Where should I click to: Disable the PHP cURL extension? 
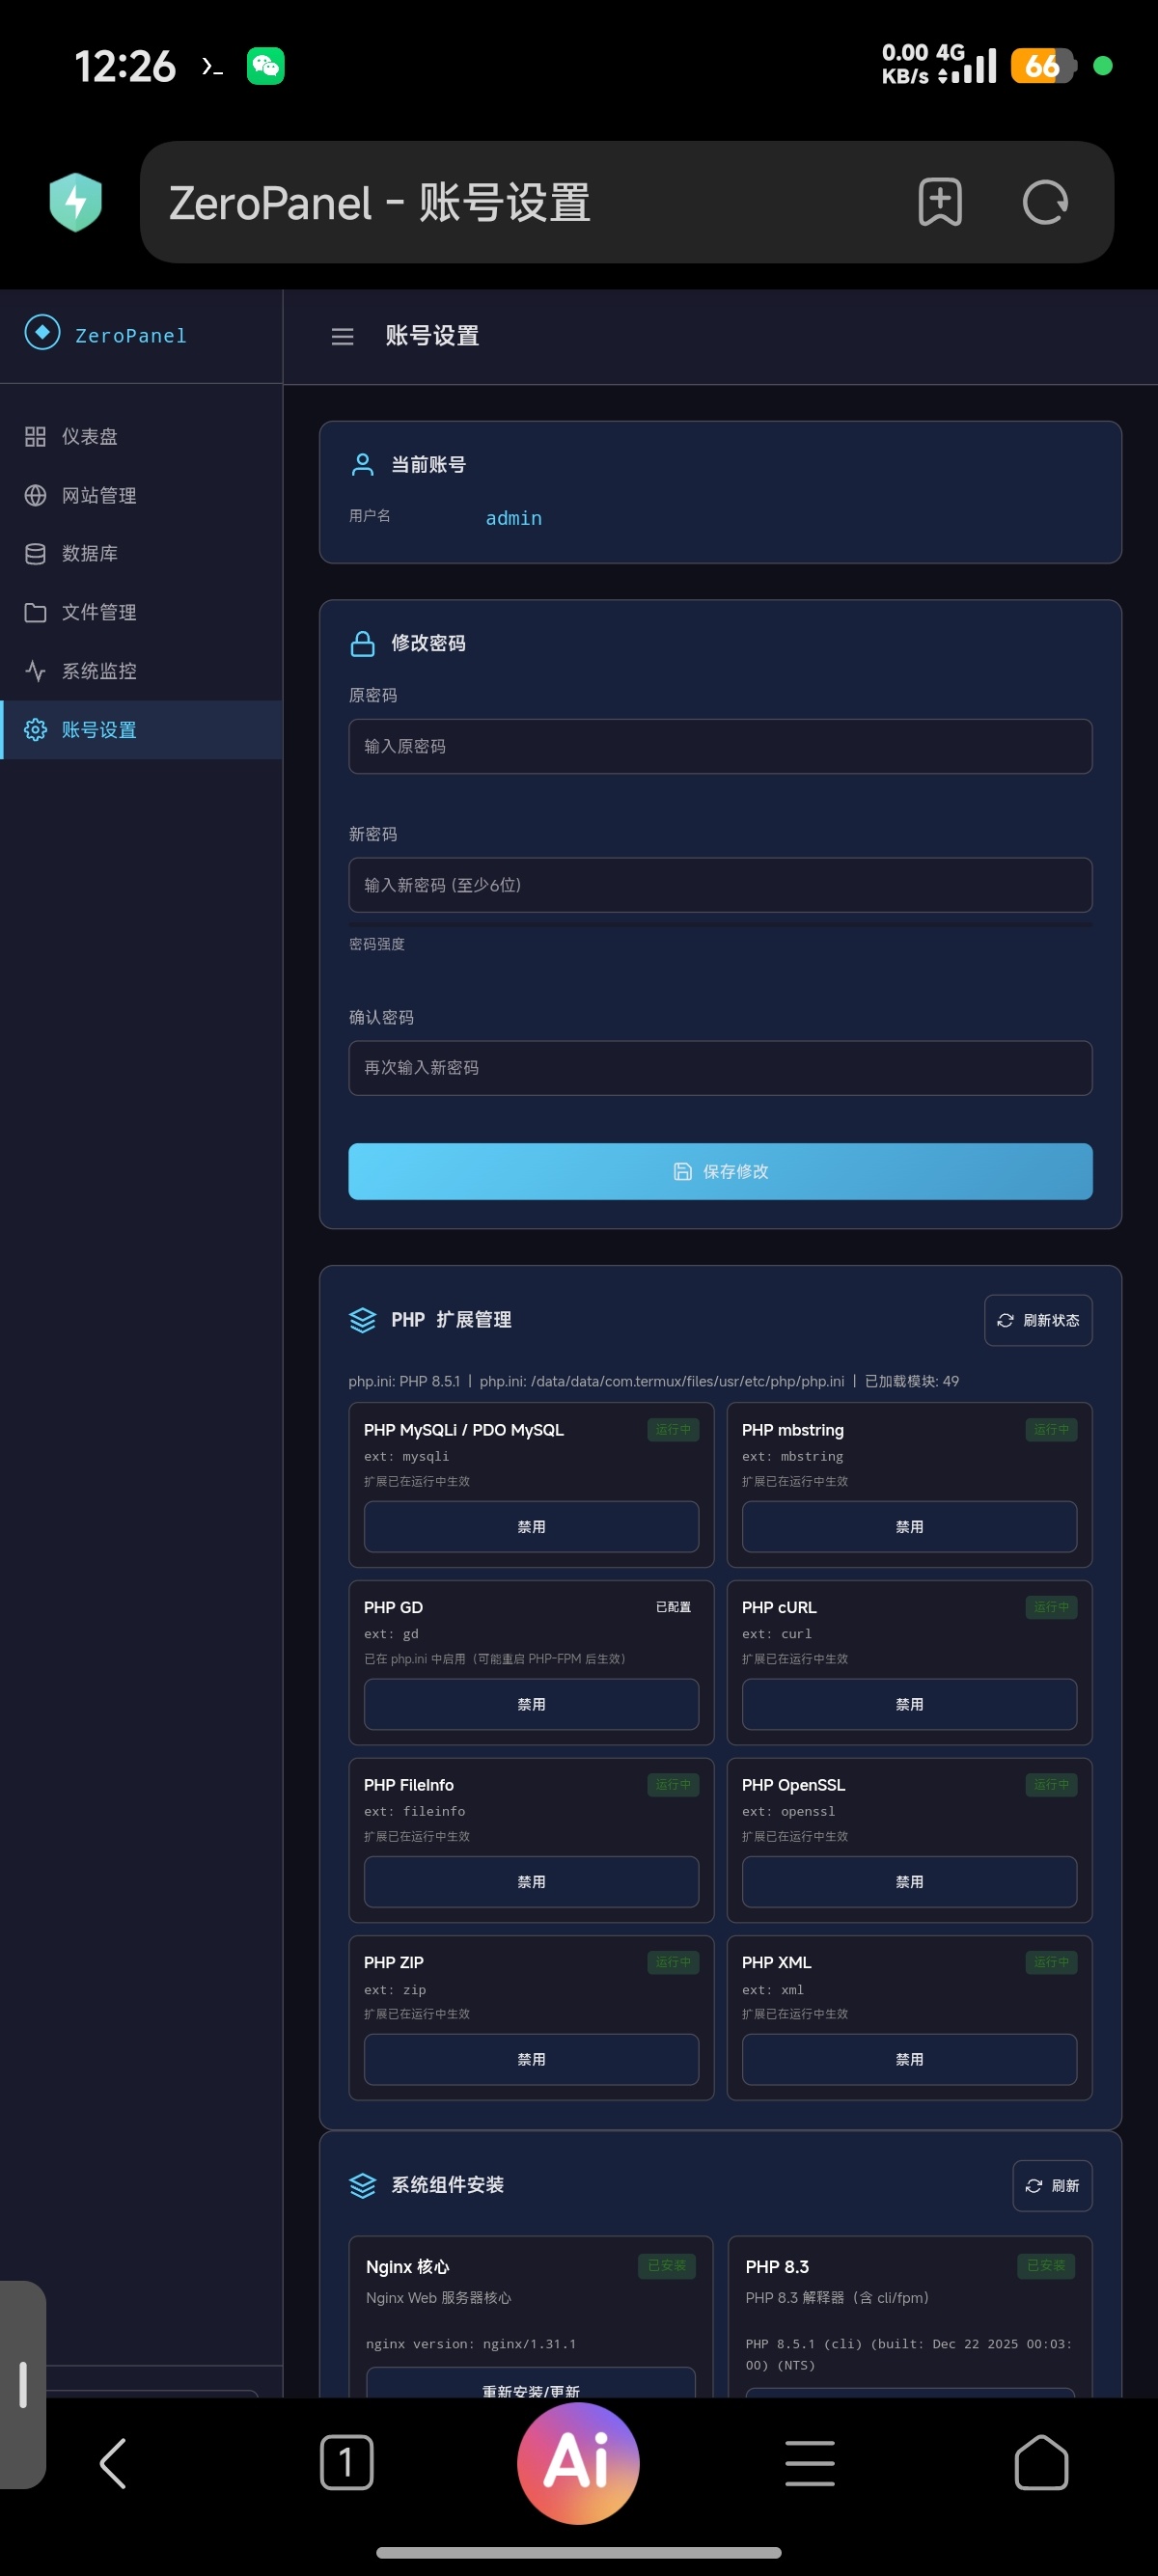(909, 1704)
